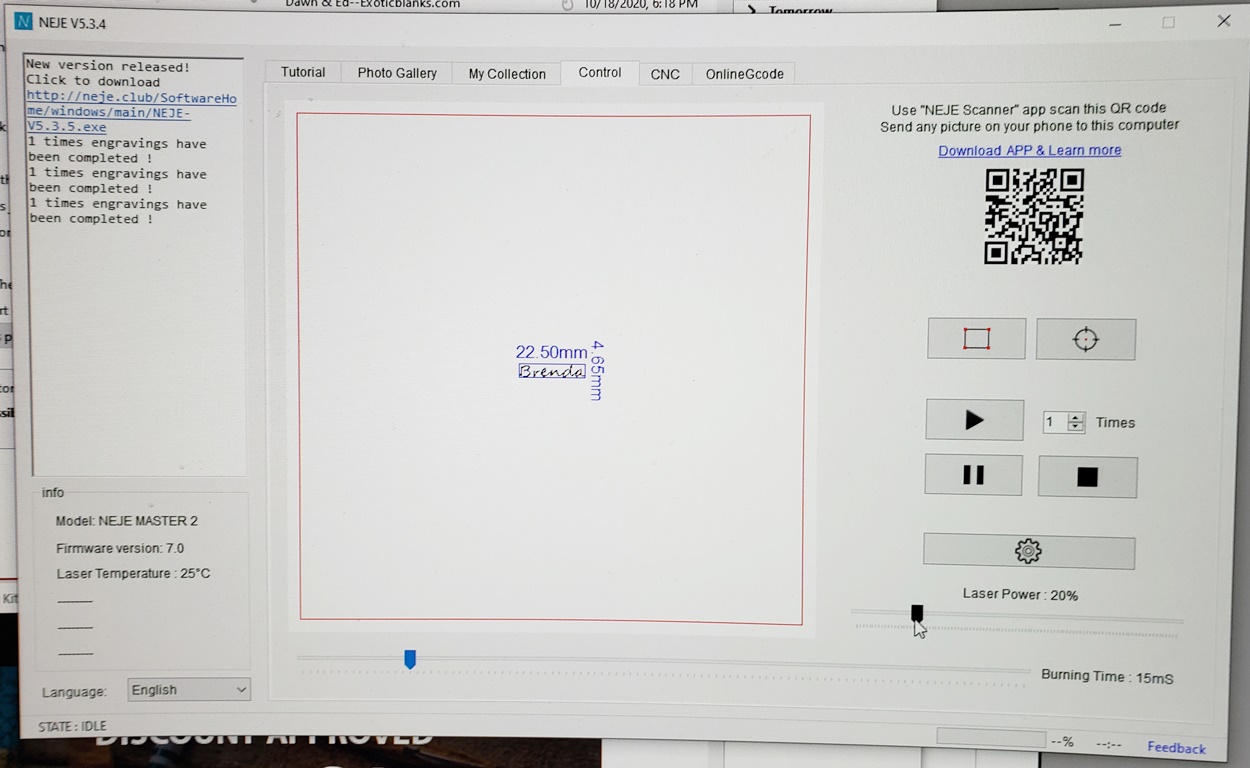Go to the My Collection tab
The image size is (1250, 768).
coord(507,74)
